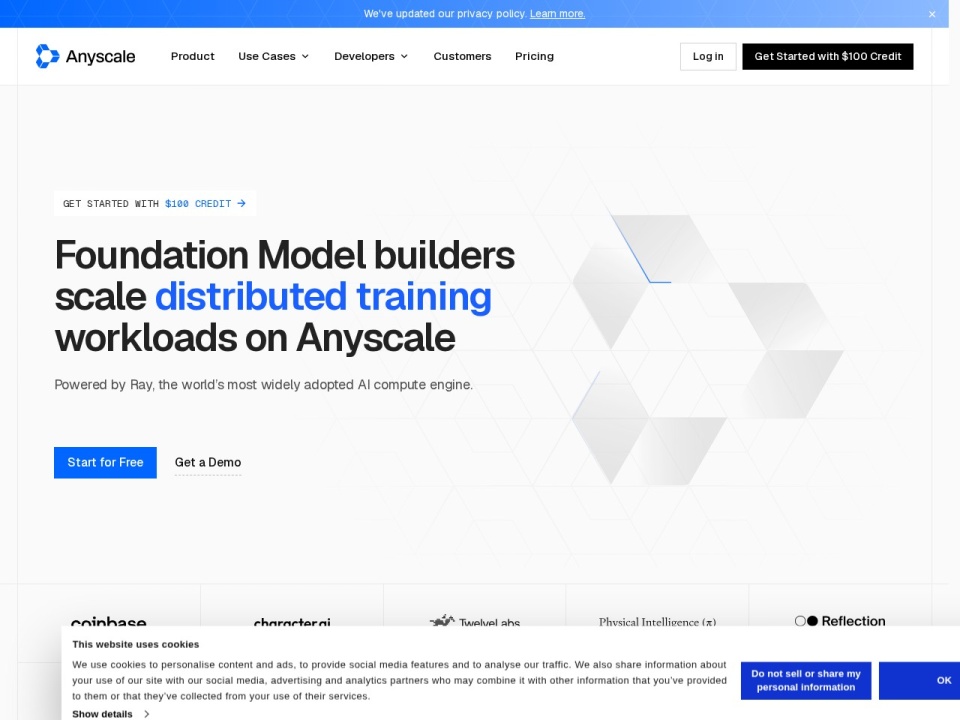
Task: Go to the Customers page
Action: (462, 56)
